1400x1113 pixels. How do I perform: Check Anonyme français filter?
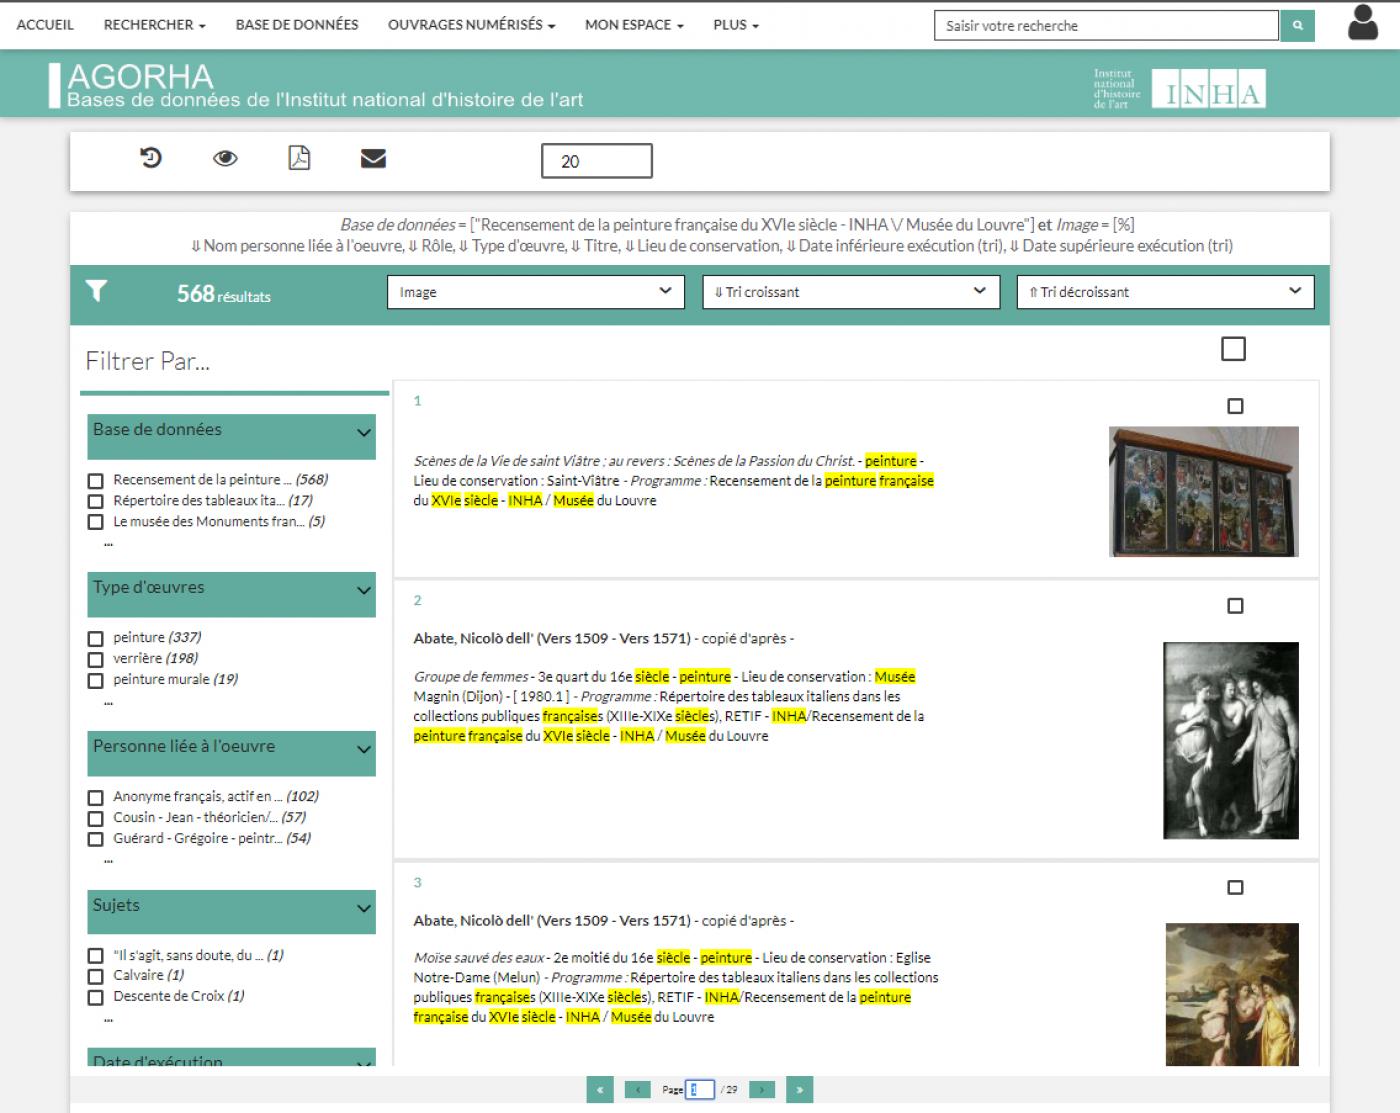[96, 798]
